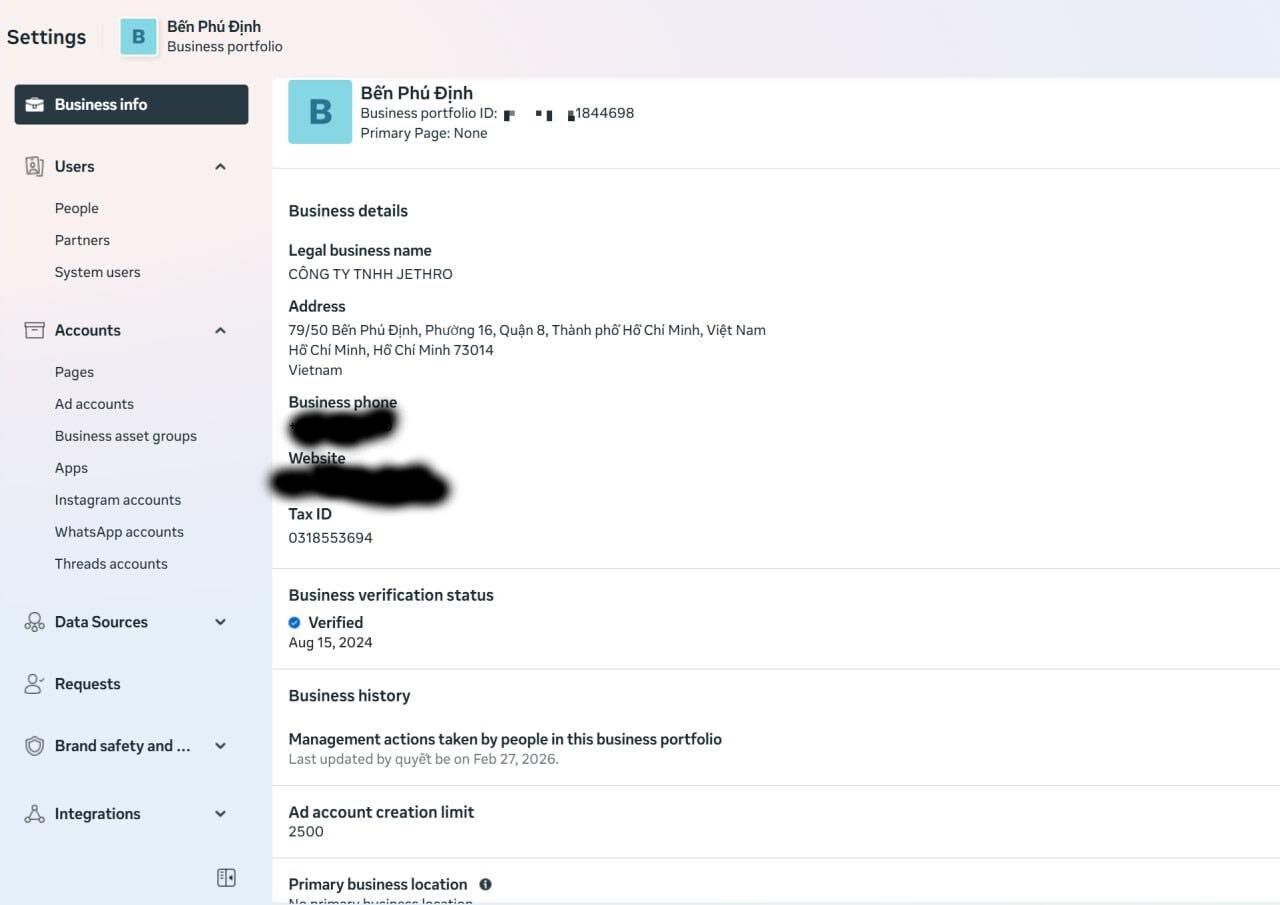Click info icon beside Primary business location

click(x=485, y=884)
